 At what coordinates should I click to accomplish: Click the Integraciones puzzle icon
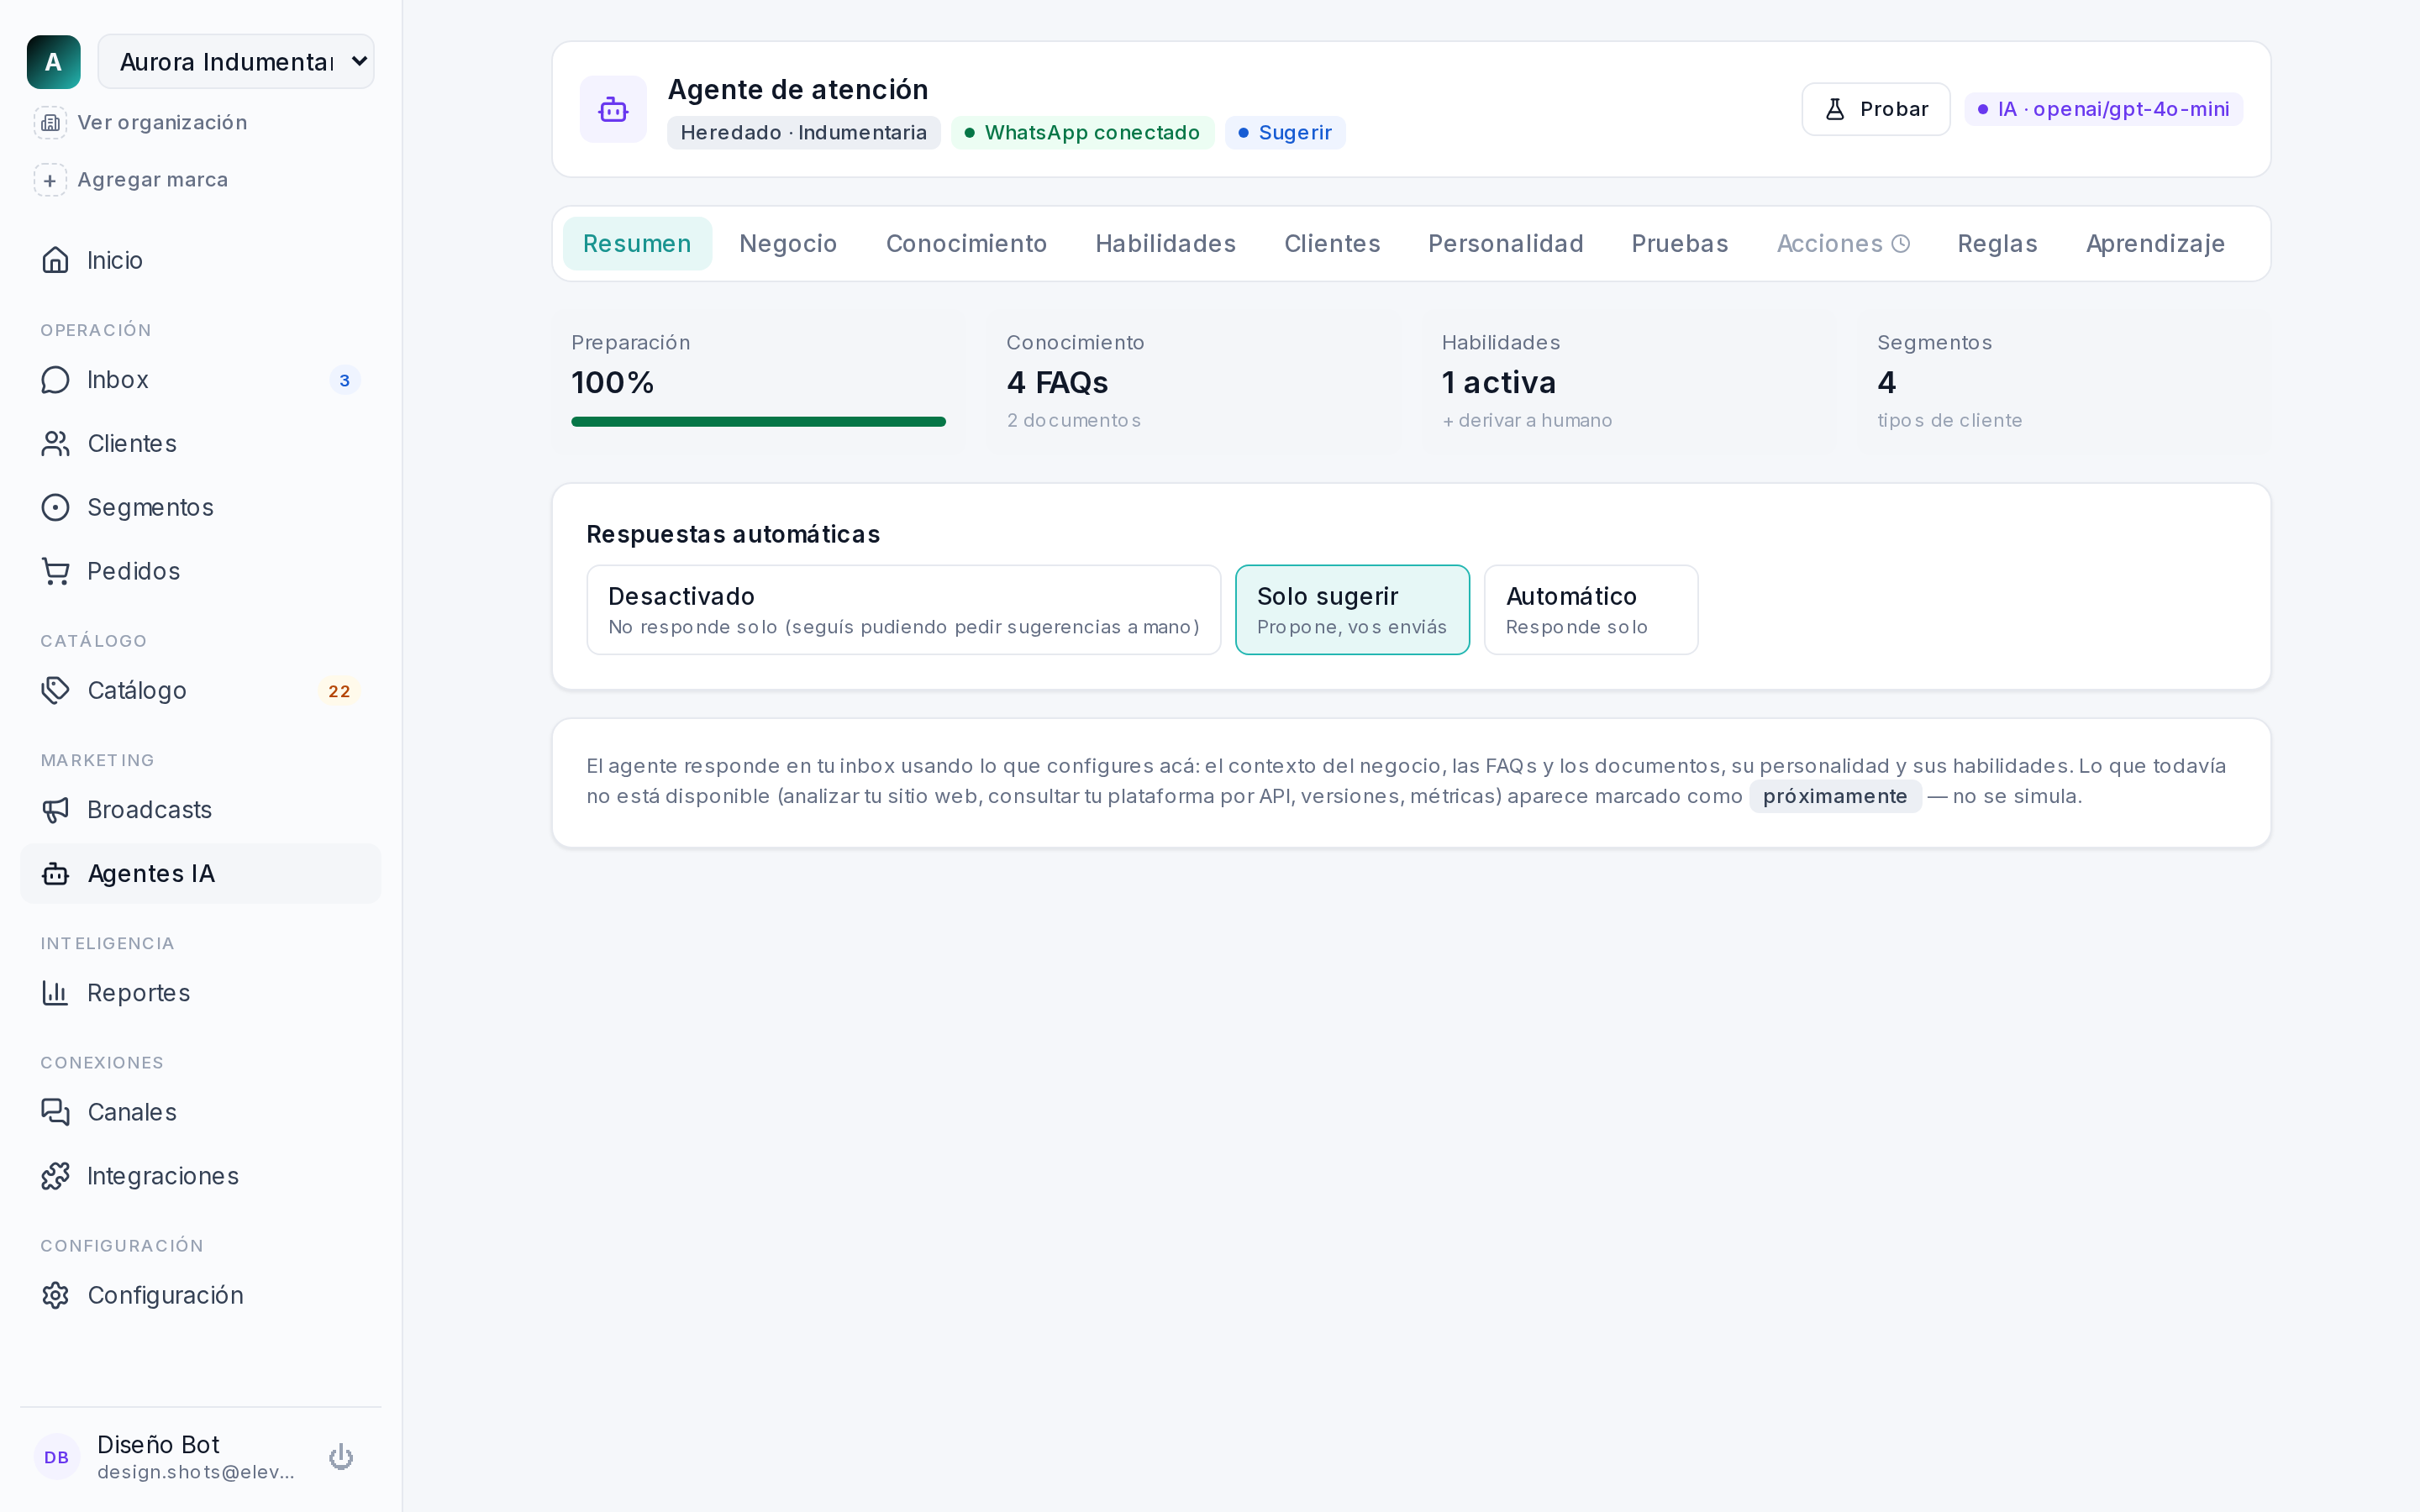[56, 1176]
